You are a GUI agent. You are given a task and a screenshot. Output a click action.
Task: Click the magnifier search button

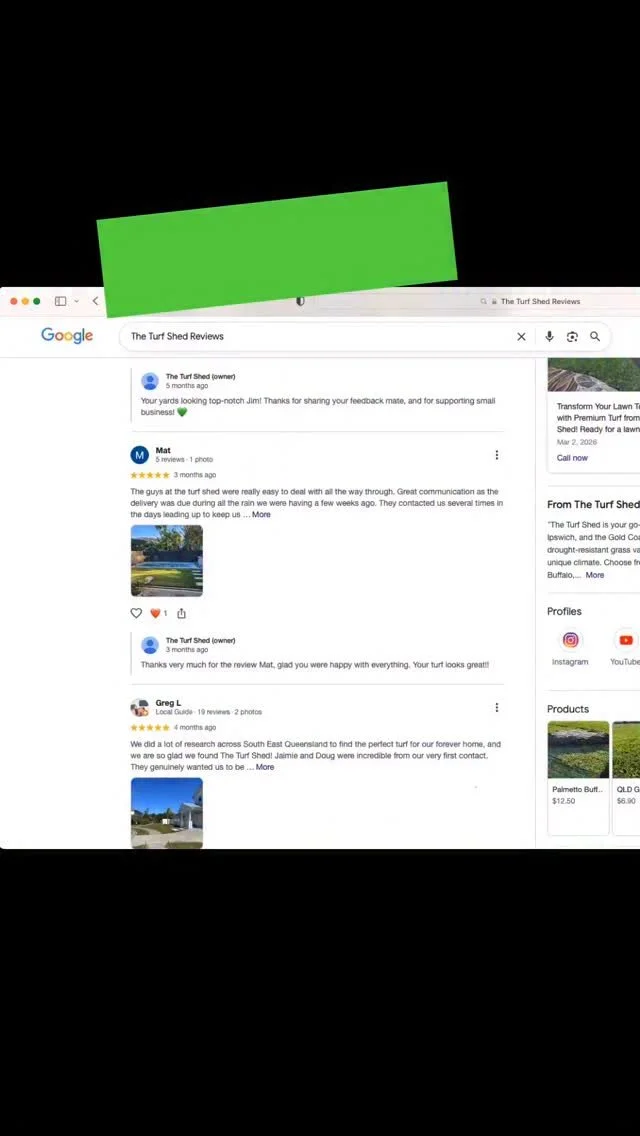(595, 336)
